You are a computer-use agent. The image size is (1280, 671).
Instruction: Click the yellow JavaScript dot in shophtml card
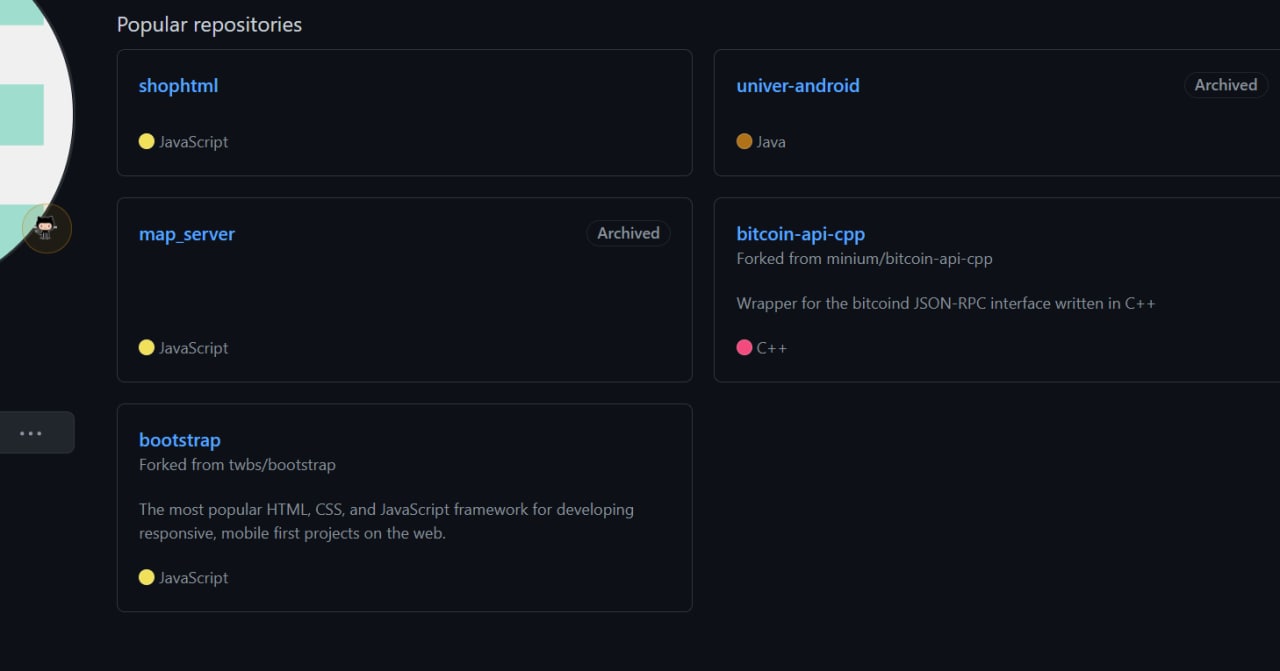coord(146,142)
